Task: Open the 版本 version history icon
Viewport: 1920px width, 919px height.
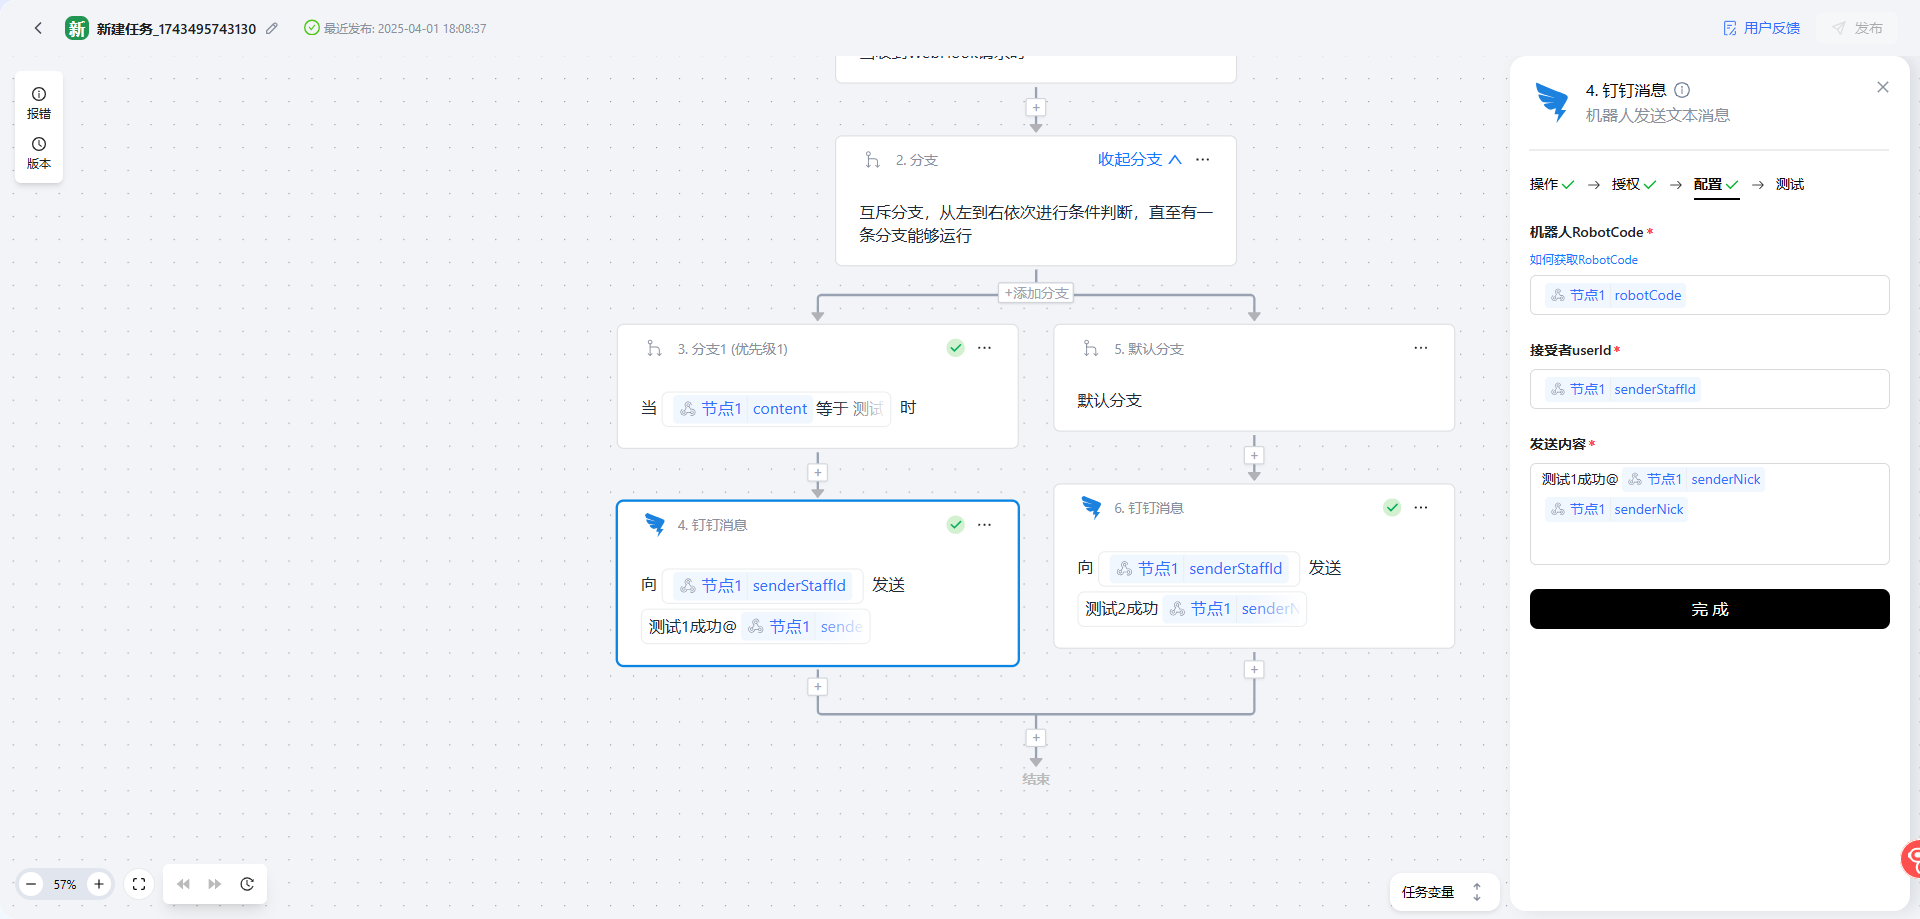Action: coord(39,153)
